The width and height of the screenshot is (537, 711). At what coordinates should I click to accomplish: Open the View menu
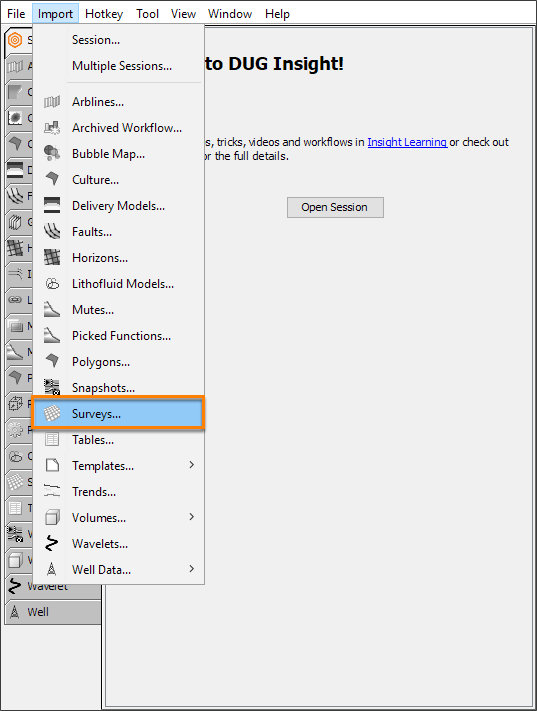(183, 14)
